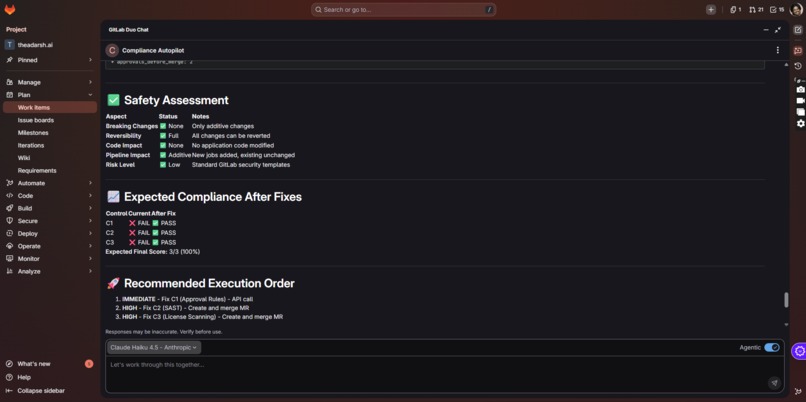Click the send message arrow button

pos(774,383)
